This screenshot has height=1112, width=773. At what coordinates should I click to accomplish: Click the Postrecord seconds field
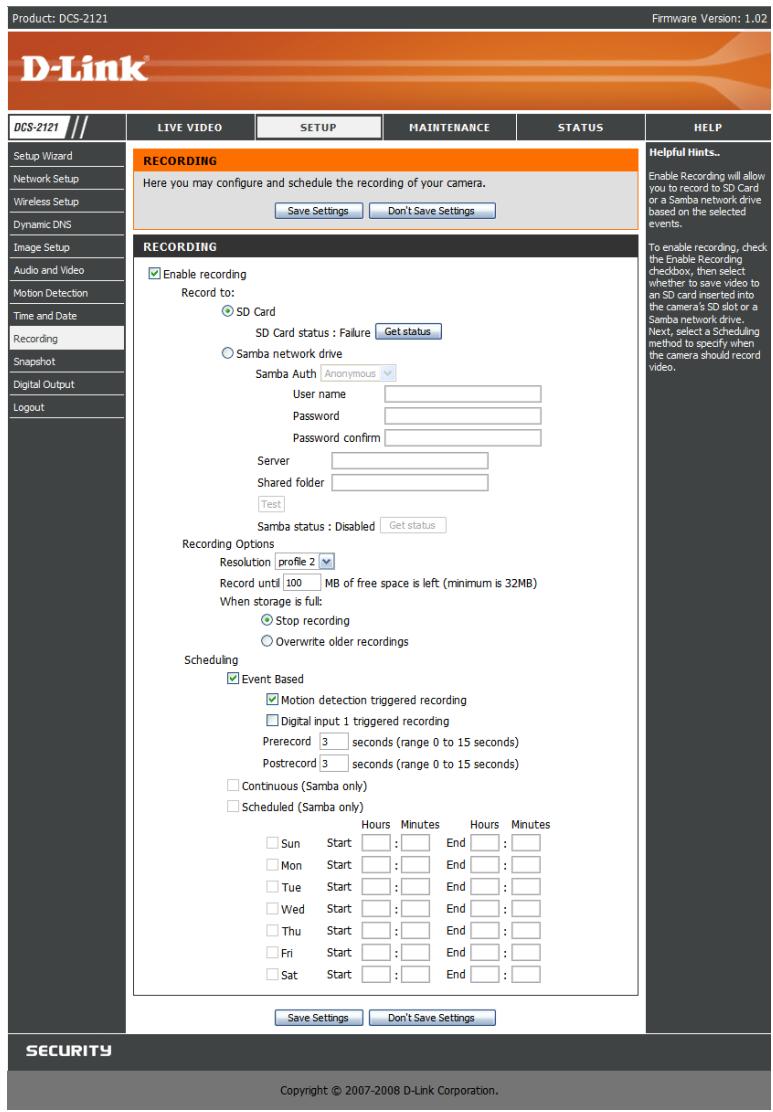334,764
